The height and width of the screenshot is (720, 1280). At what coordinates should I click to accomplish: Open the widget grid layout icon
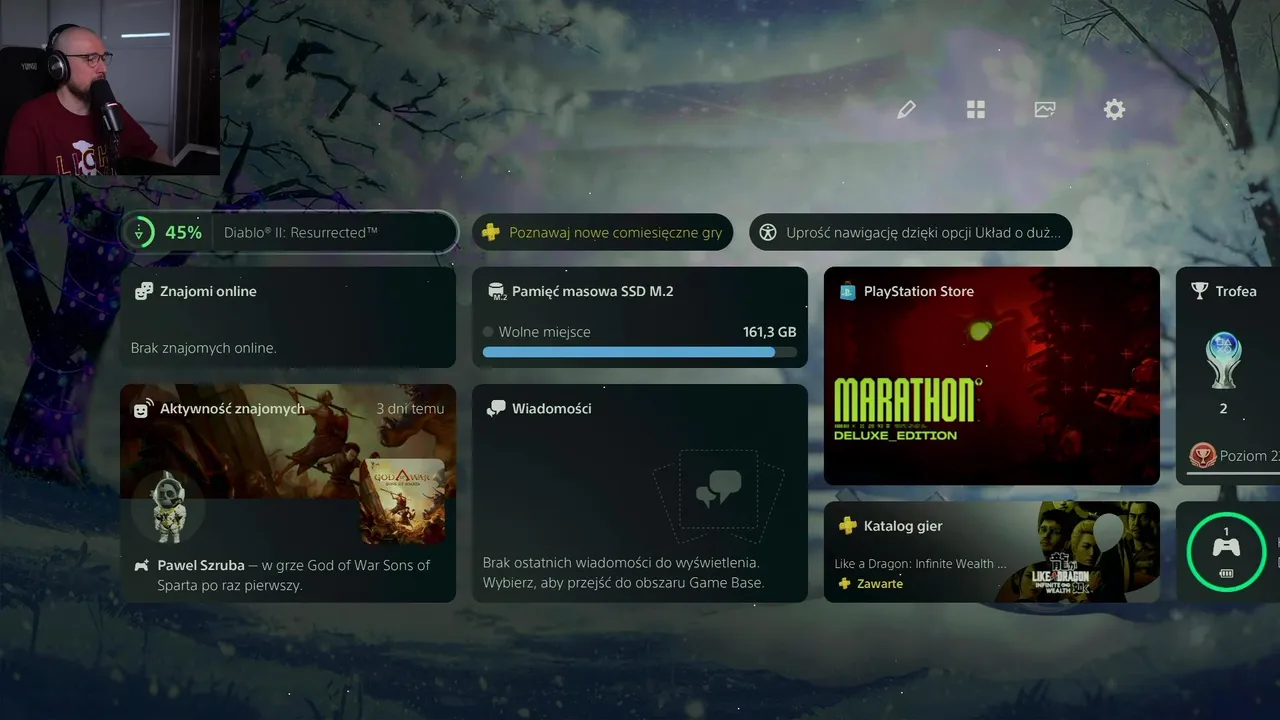(976, 110)
